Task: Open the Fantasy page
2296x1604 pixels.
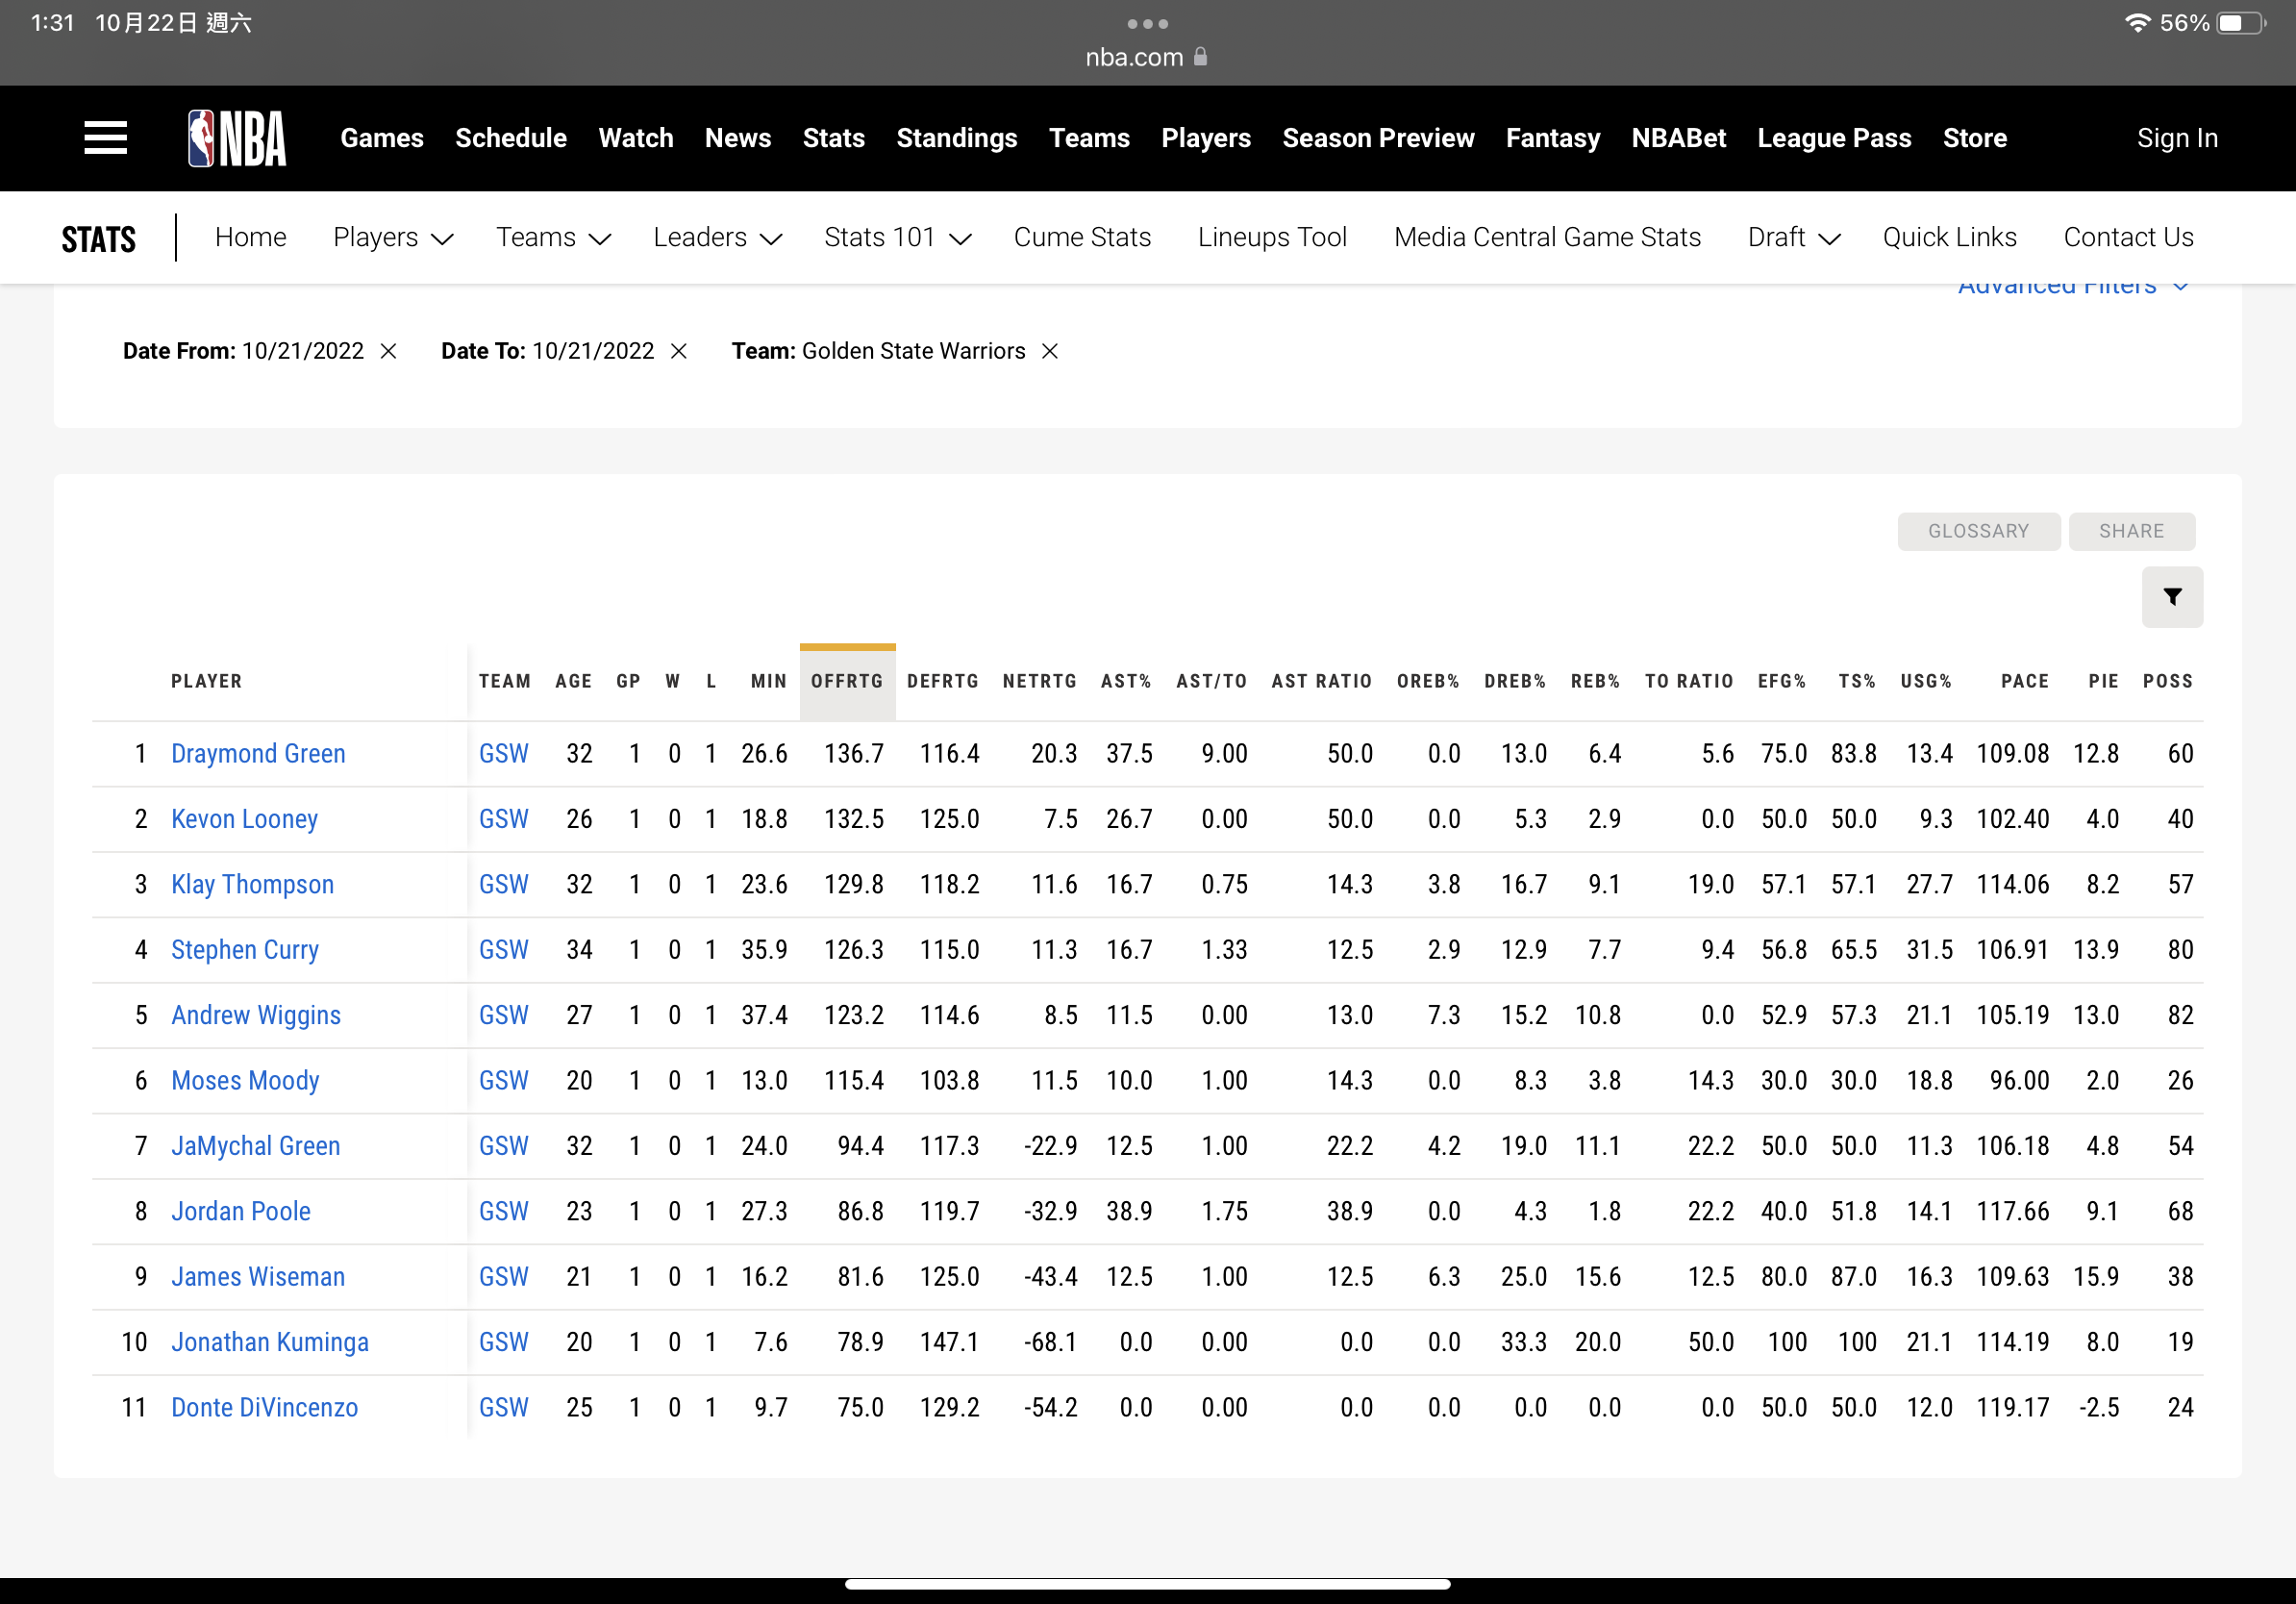Action: 1553,138
